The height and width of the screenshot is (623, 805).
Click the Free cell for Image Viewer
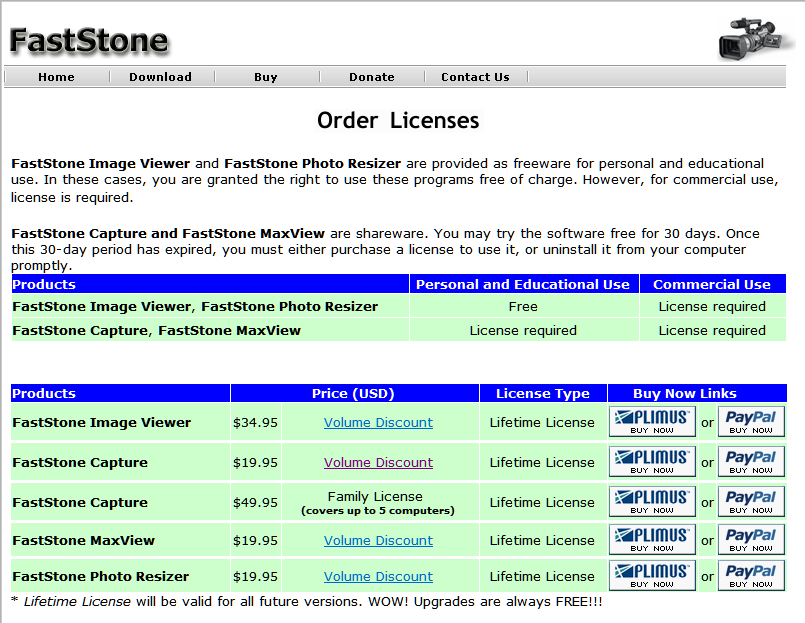[x=523, y=307]
